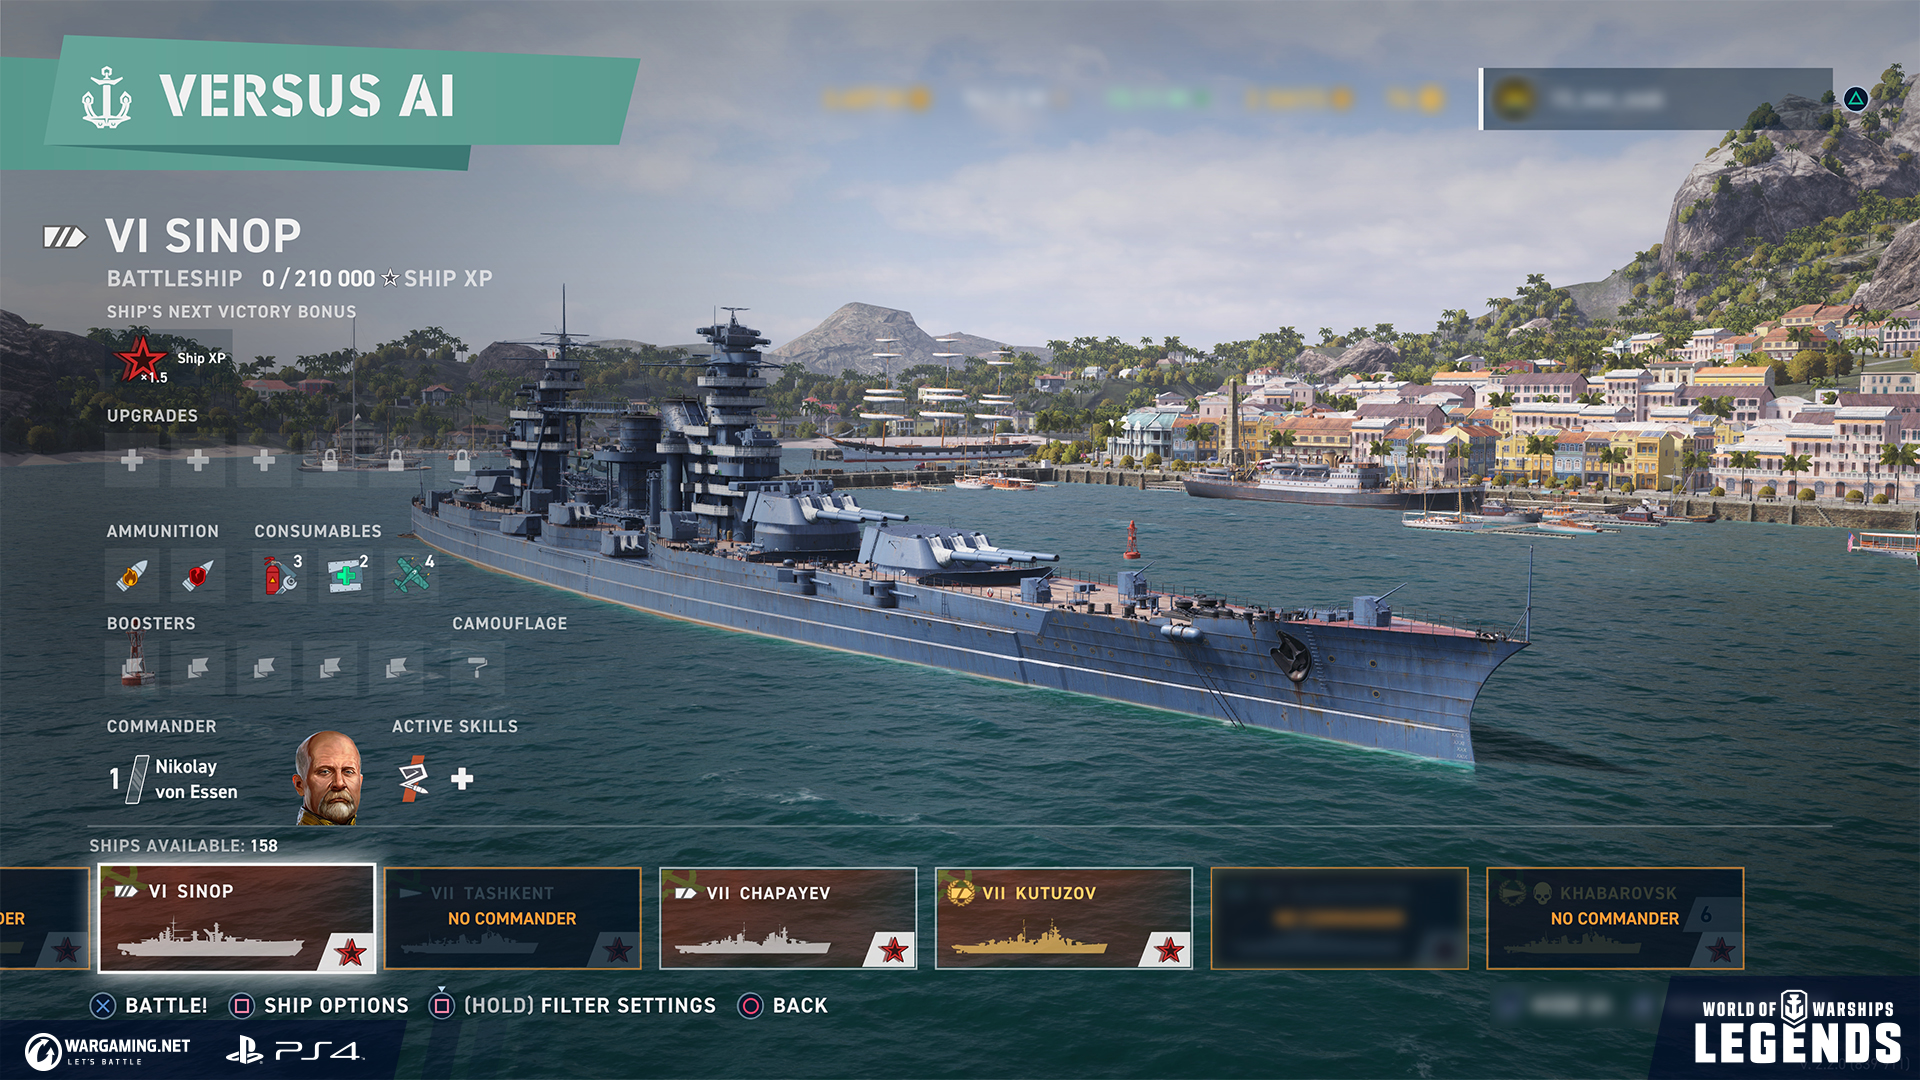This screenshot has width=1920, height=1080.
Task: Open Ship Options
Action: (x=319, y=1005)
